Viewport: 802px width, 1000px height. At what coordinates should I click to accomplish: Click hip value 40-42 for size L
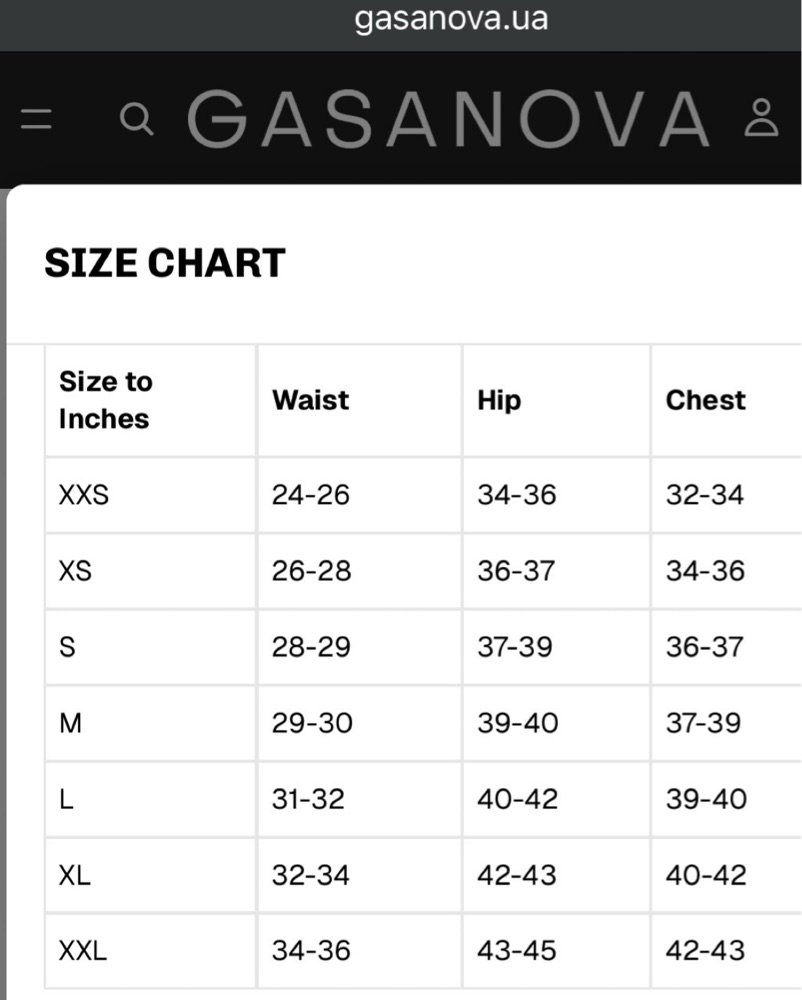tap(518, 799)
